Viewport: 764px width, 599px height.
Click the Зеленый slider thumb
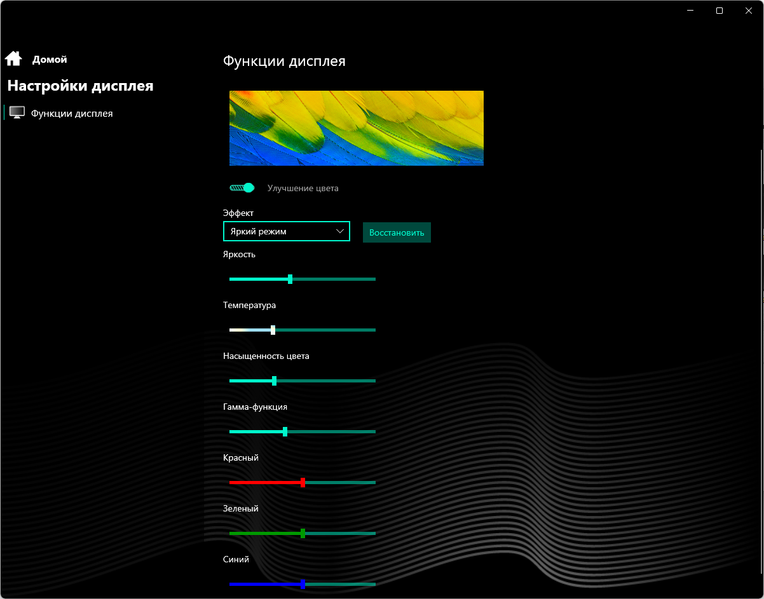(303, 533)
